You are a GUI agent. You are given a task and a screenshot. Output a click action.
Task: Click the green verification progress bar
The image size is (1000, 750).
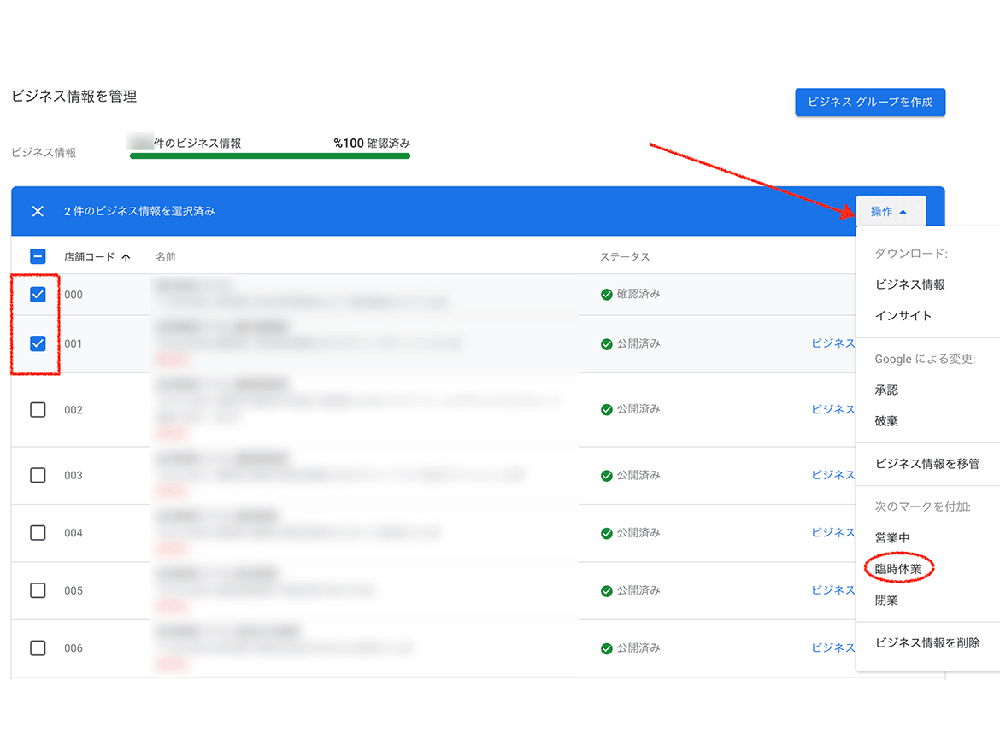tap(270, 156)
